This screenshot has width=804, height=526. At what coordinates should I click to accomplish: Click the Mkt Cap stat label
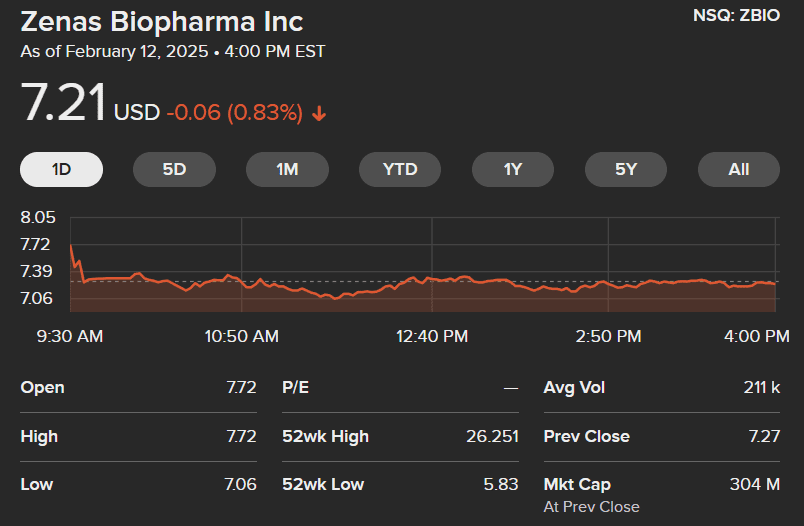(x=577, y=484)
